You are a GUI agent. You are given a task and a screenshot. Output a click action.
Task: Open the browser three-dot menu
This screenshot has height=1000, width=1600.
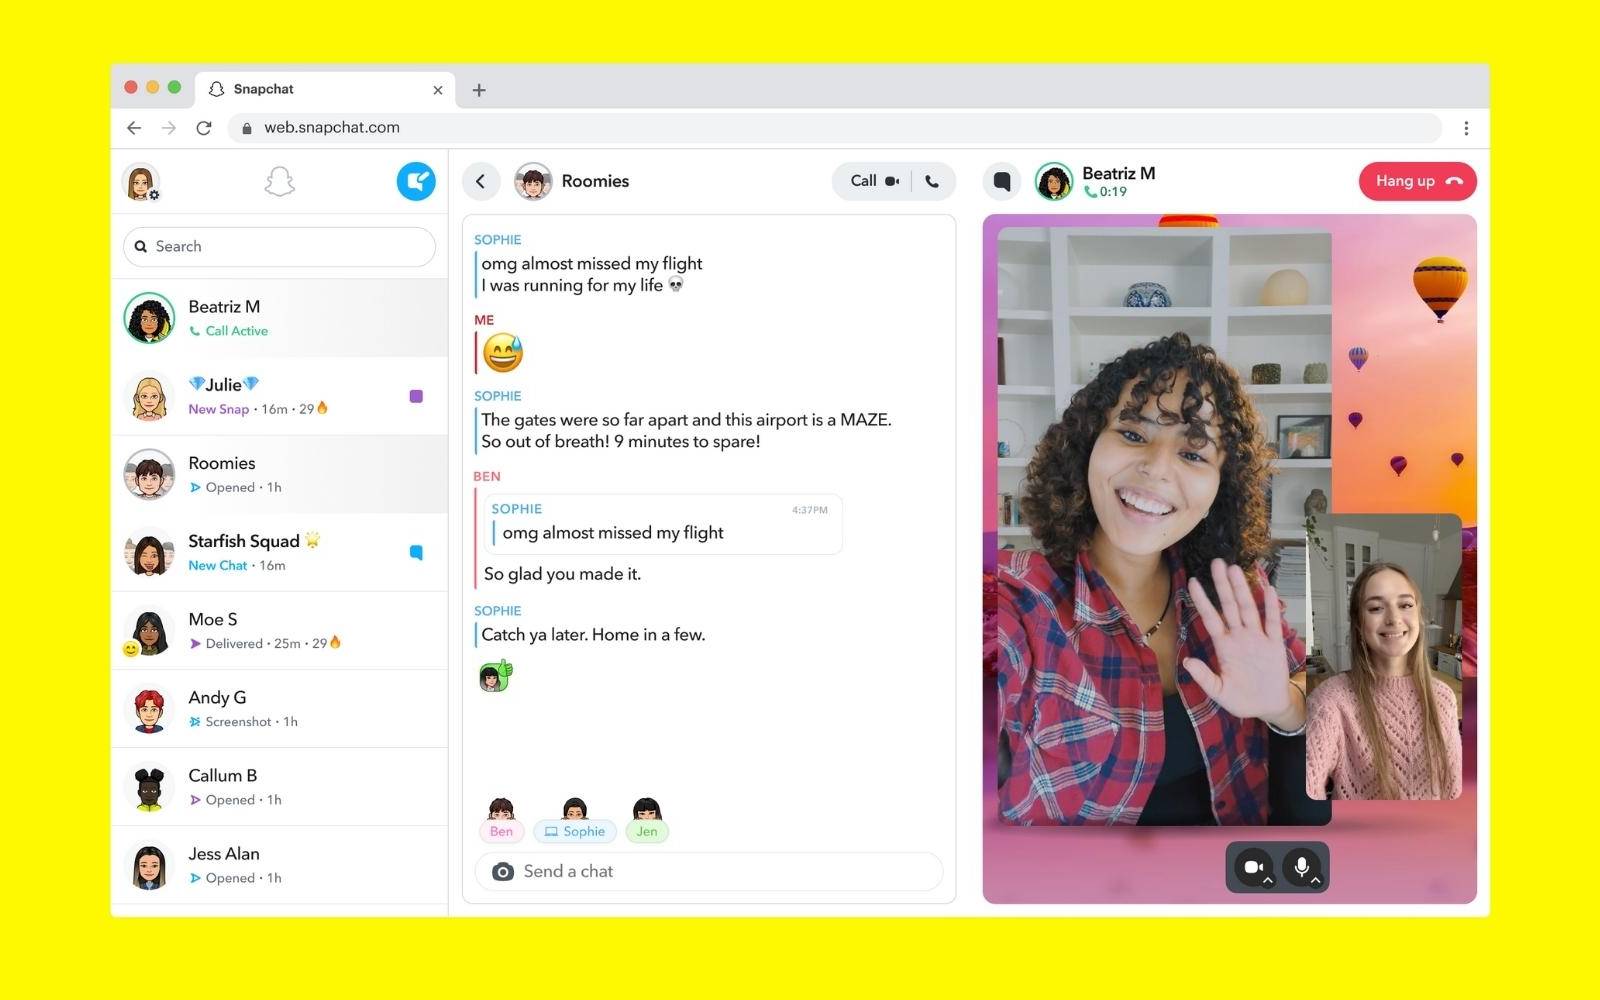point(1466,128)
